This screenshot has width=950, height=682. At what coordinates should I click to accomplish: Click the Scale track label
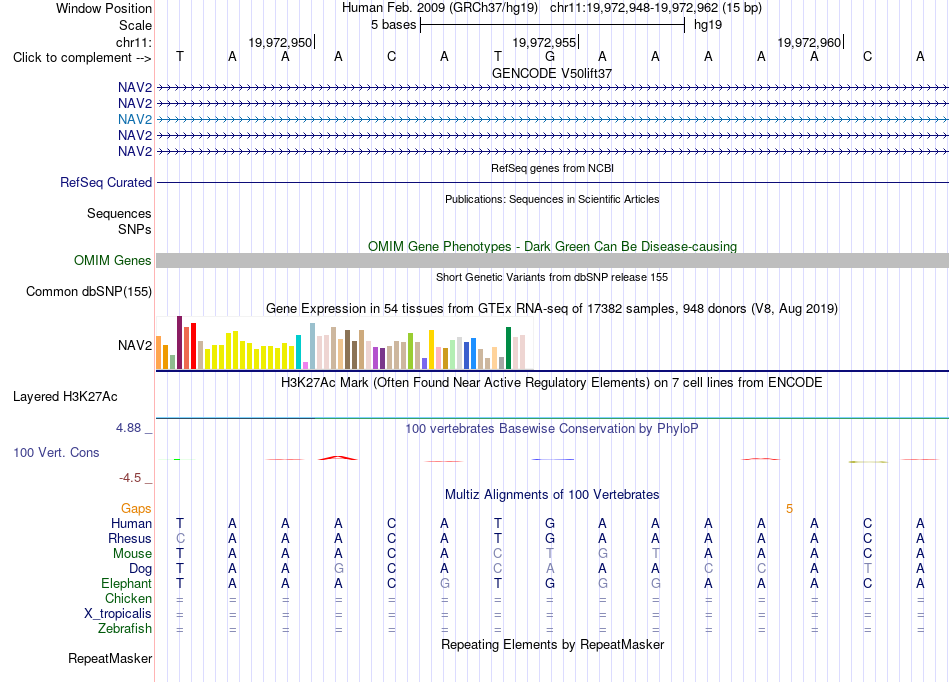click(135, 25)
